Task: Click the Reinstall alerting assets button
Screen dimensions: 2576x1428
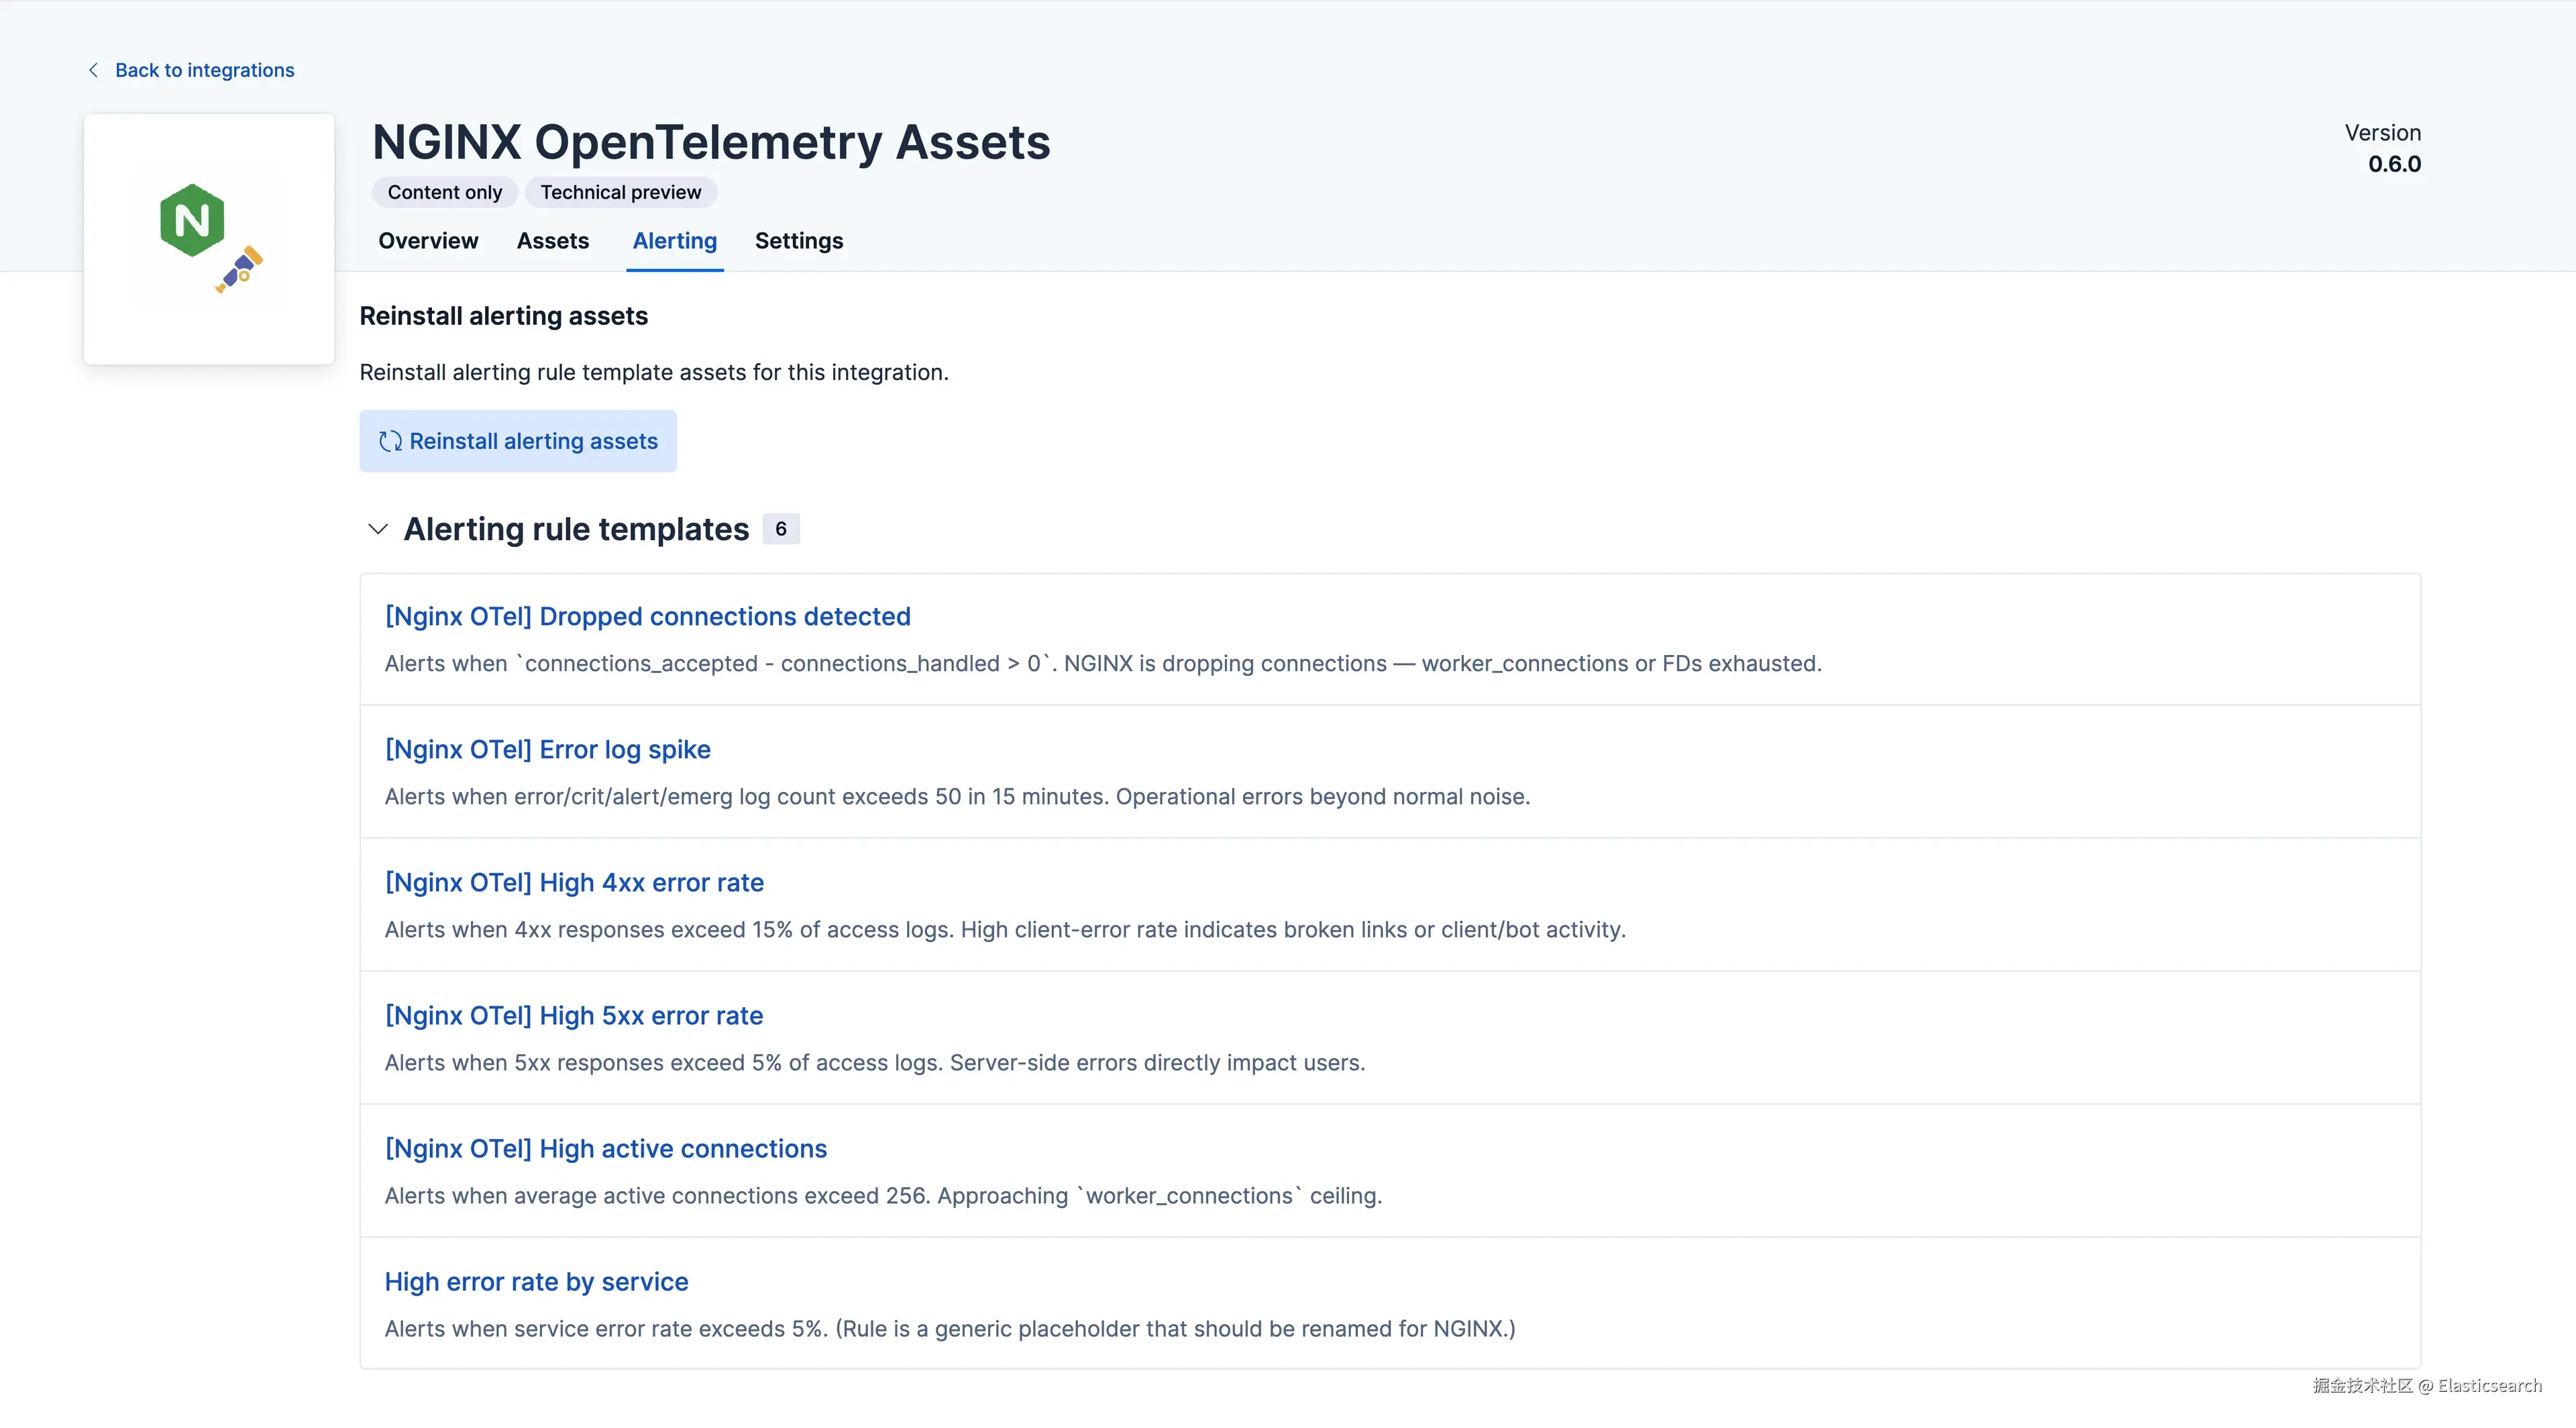Action: [518, 441]
